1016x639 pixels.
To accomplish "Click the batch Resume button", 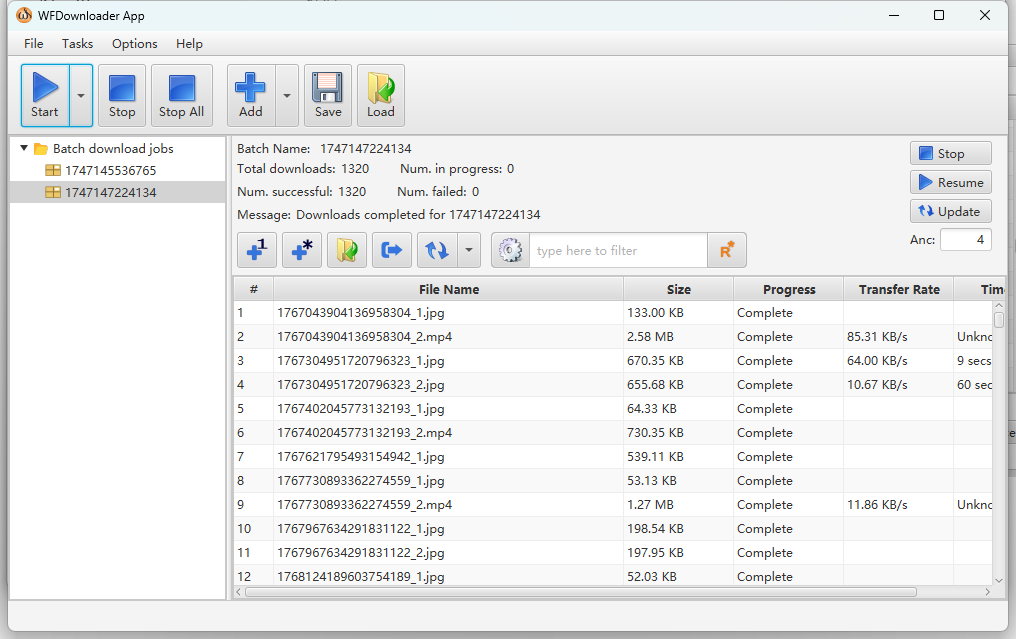I will 951,183.
